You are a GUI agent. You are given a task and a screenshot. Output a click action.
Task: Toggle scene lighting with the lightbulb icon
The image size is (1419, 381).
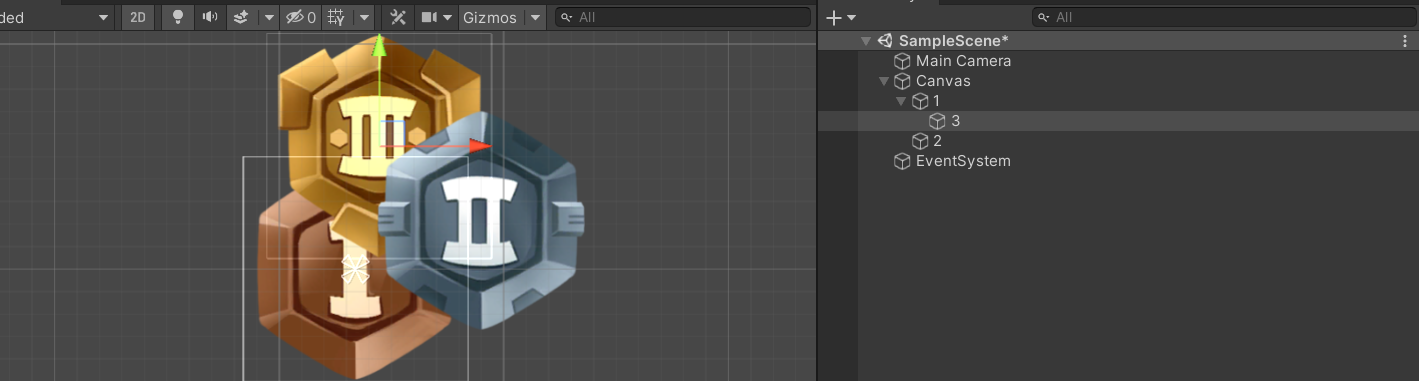pyautogui.click(x=178, y=17)
